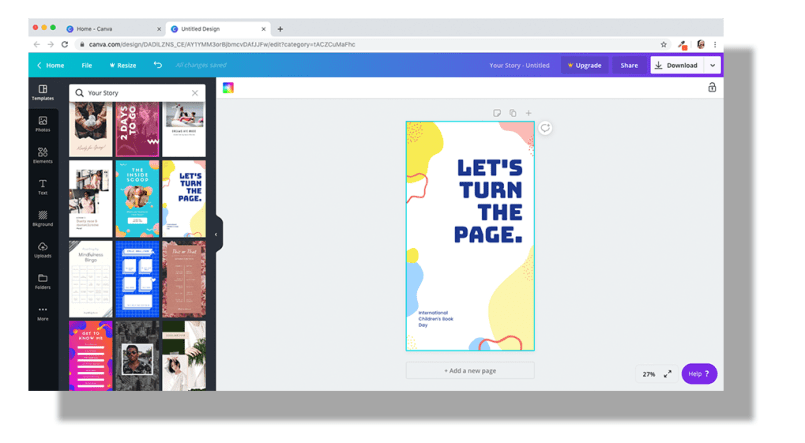Open the Folders panel
Screen dimensions: 805x443
coord(43,281)
